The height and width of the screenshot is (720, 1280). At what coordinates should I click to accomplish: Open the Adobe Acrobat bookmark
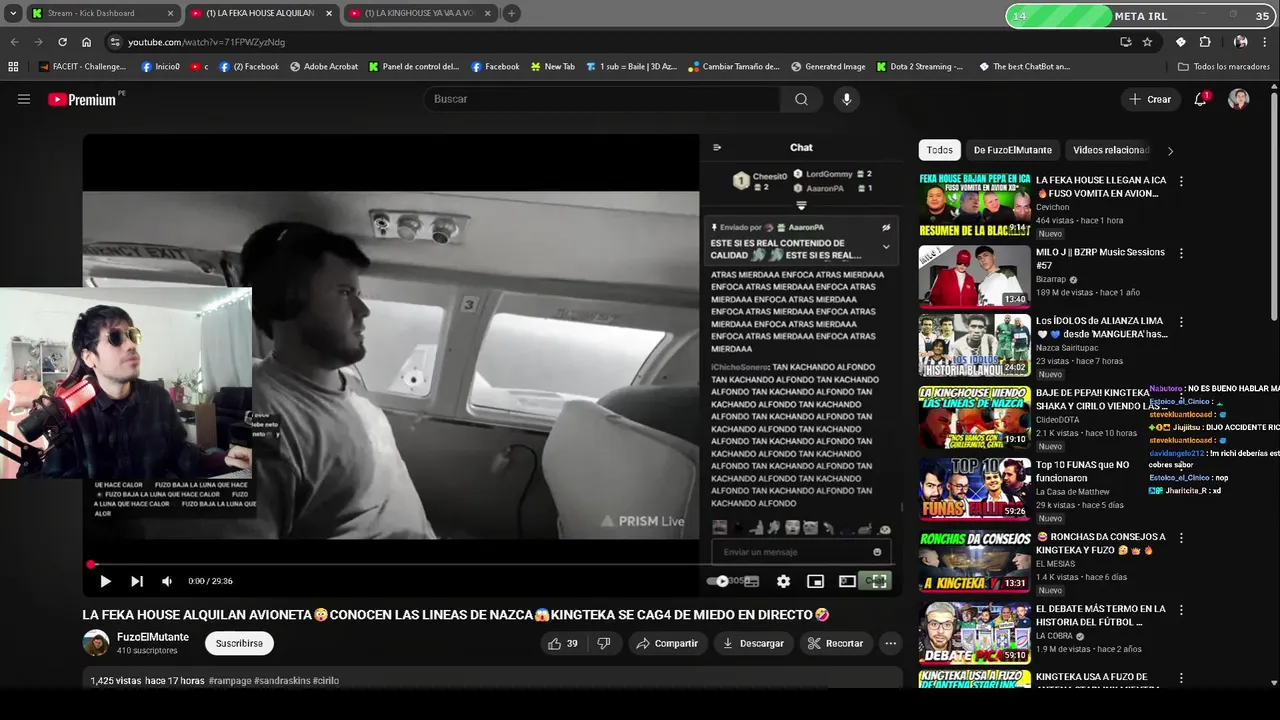pos(324,66)
